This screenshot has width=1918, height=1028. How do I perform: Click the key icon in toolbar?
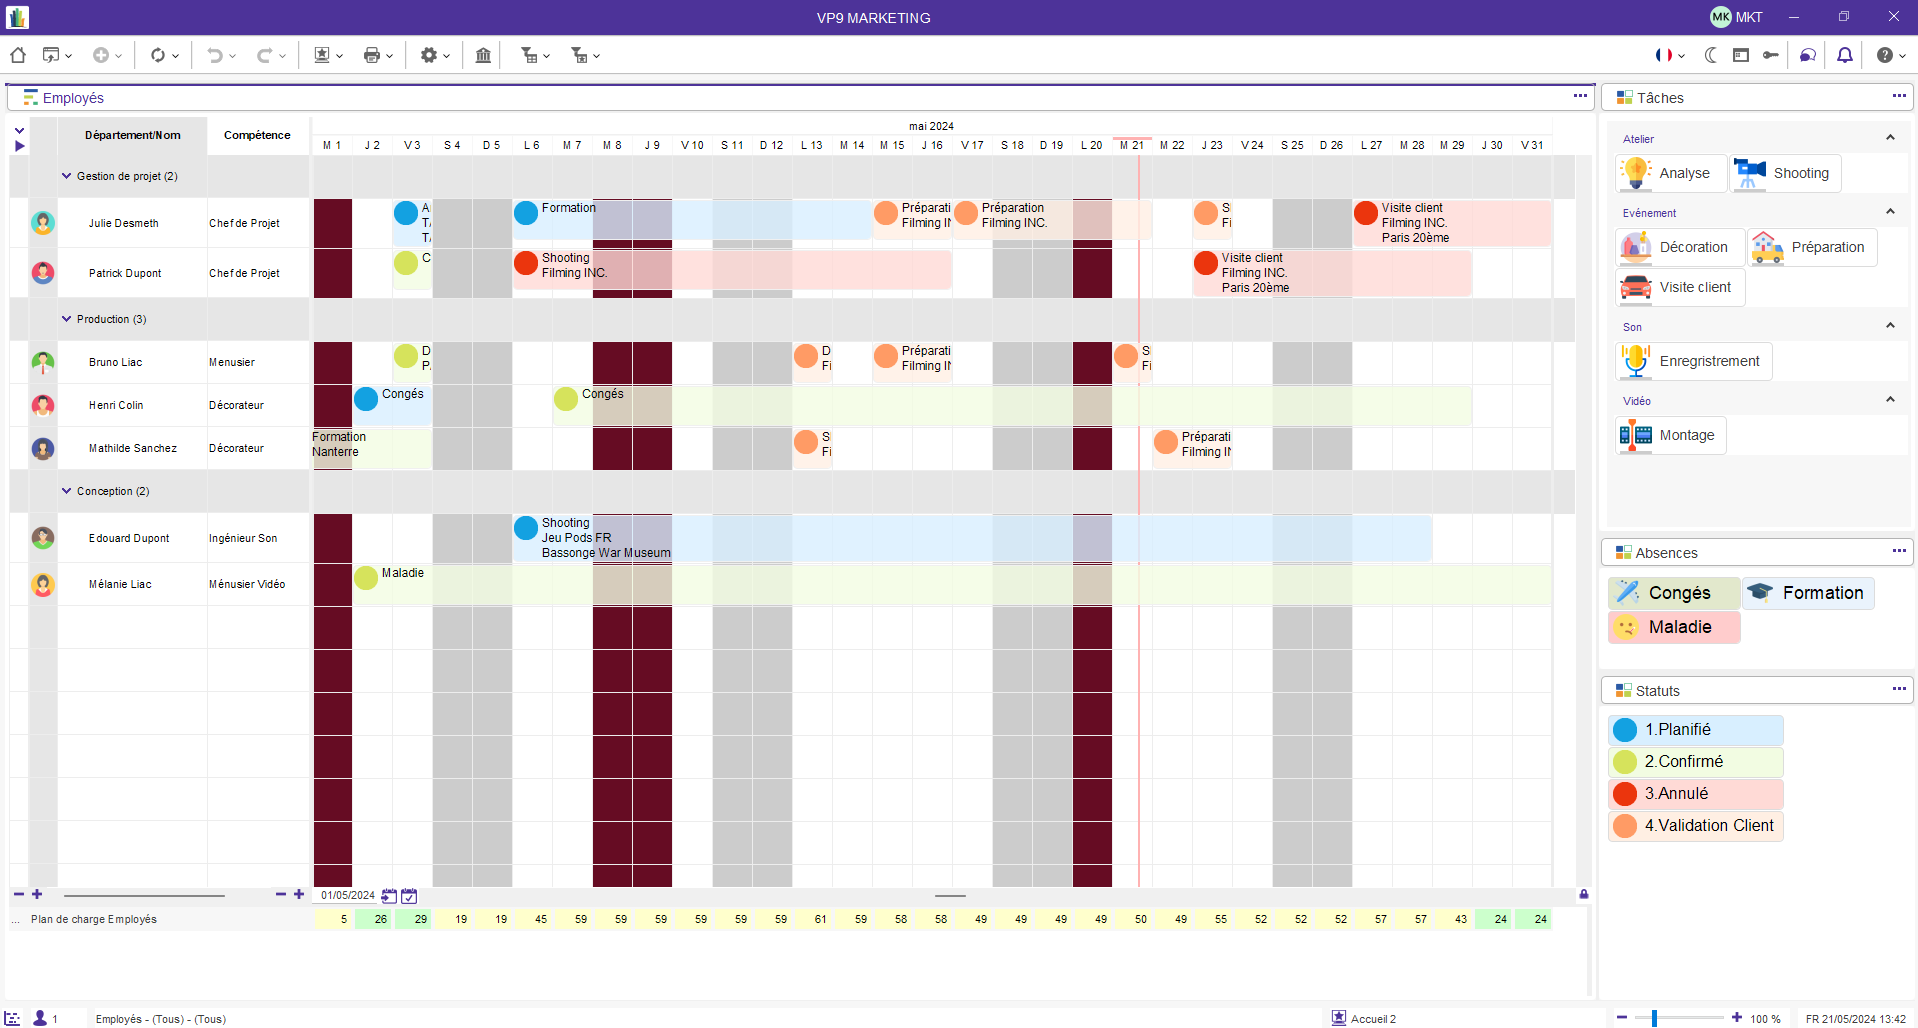(x=1771, y=56)
